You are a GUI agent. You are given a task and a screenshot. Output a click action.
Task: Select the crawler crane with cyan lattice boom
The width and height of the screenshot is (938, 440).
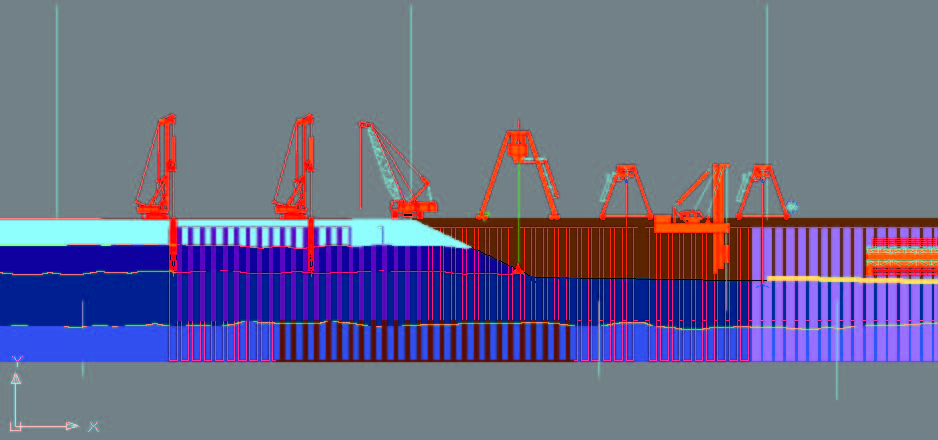point(398,170)
